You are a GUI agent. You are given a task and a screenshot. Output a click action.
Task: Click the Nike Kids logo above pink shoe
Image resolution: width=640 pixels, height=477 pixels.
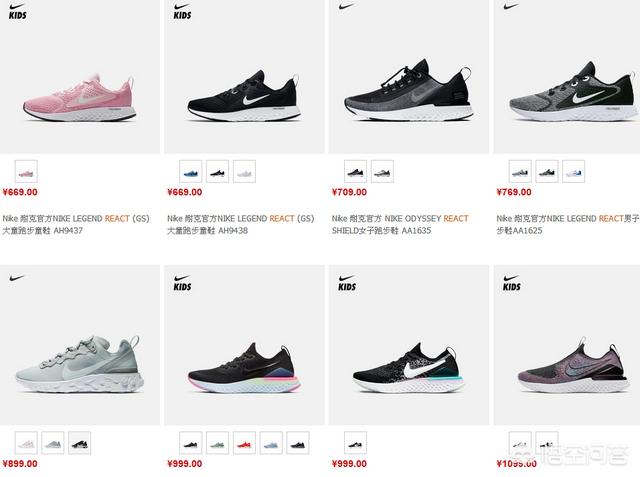18,11
